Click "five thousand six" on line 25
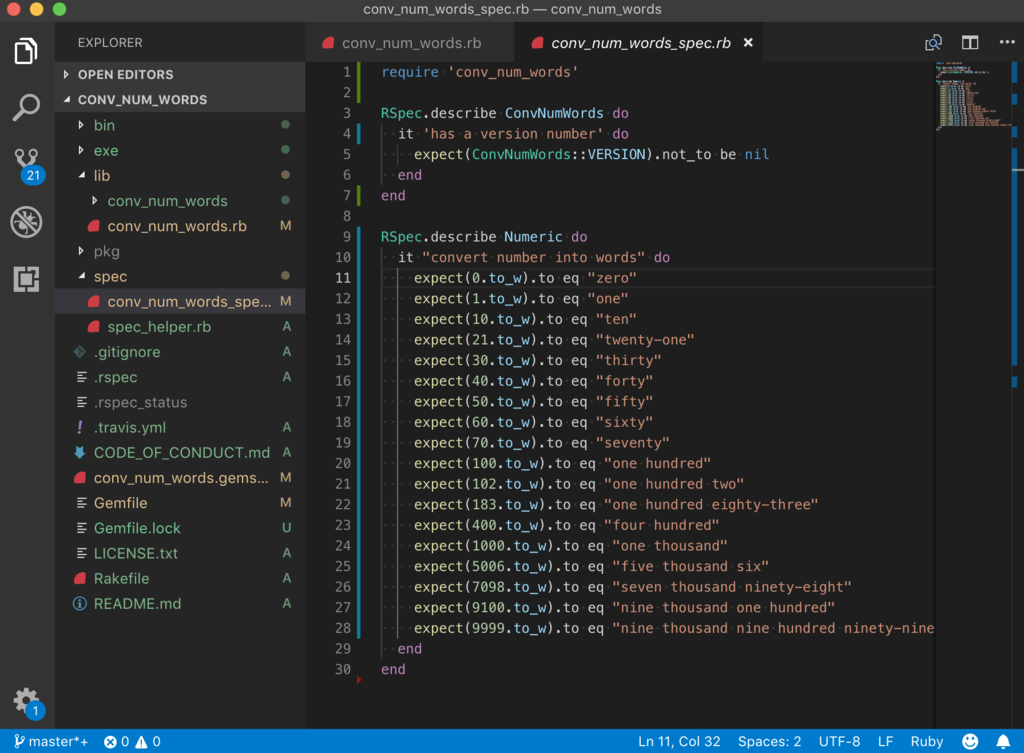Image resolution: width=1024 pixels, height=753 pixels. [x=690, y=566]
